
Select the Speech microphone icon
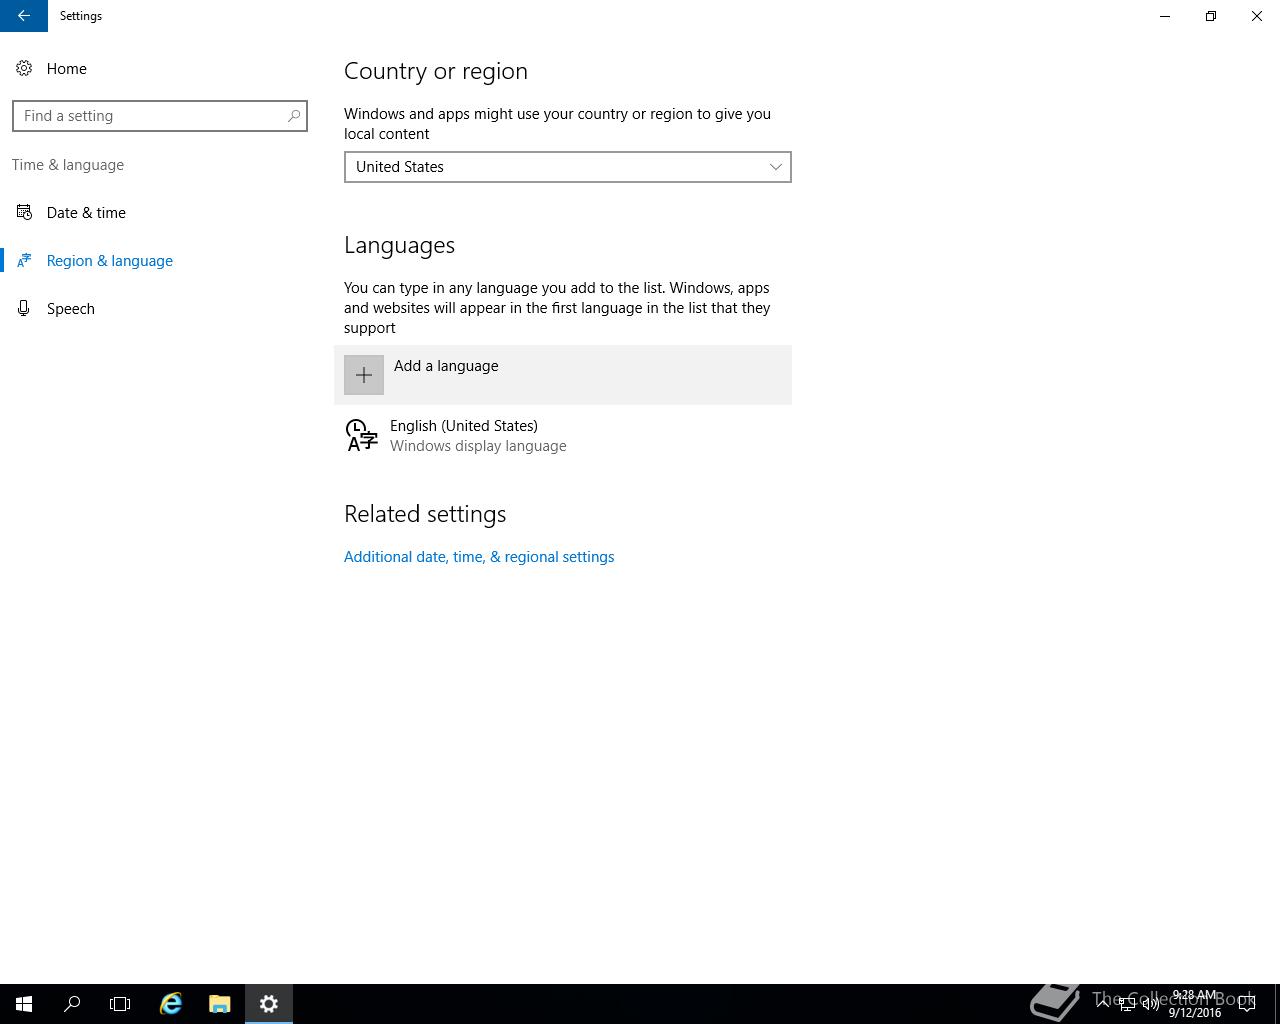coord(24,308)
